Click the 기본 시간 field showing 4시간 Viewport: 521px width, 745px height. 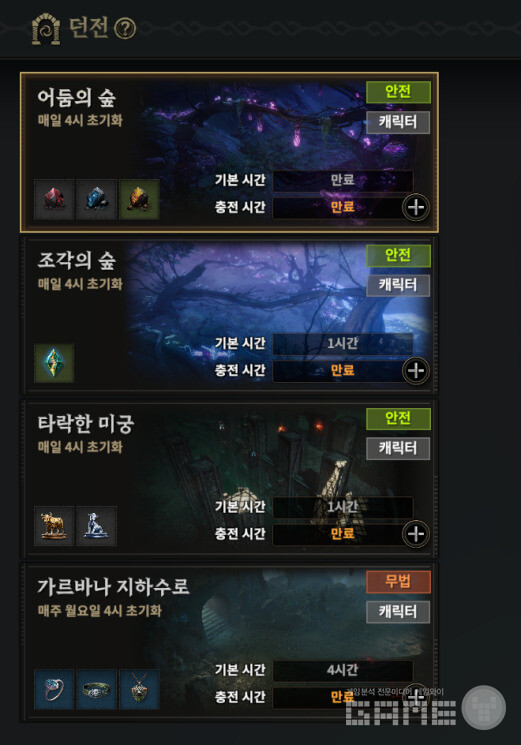342,670
